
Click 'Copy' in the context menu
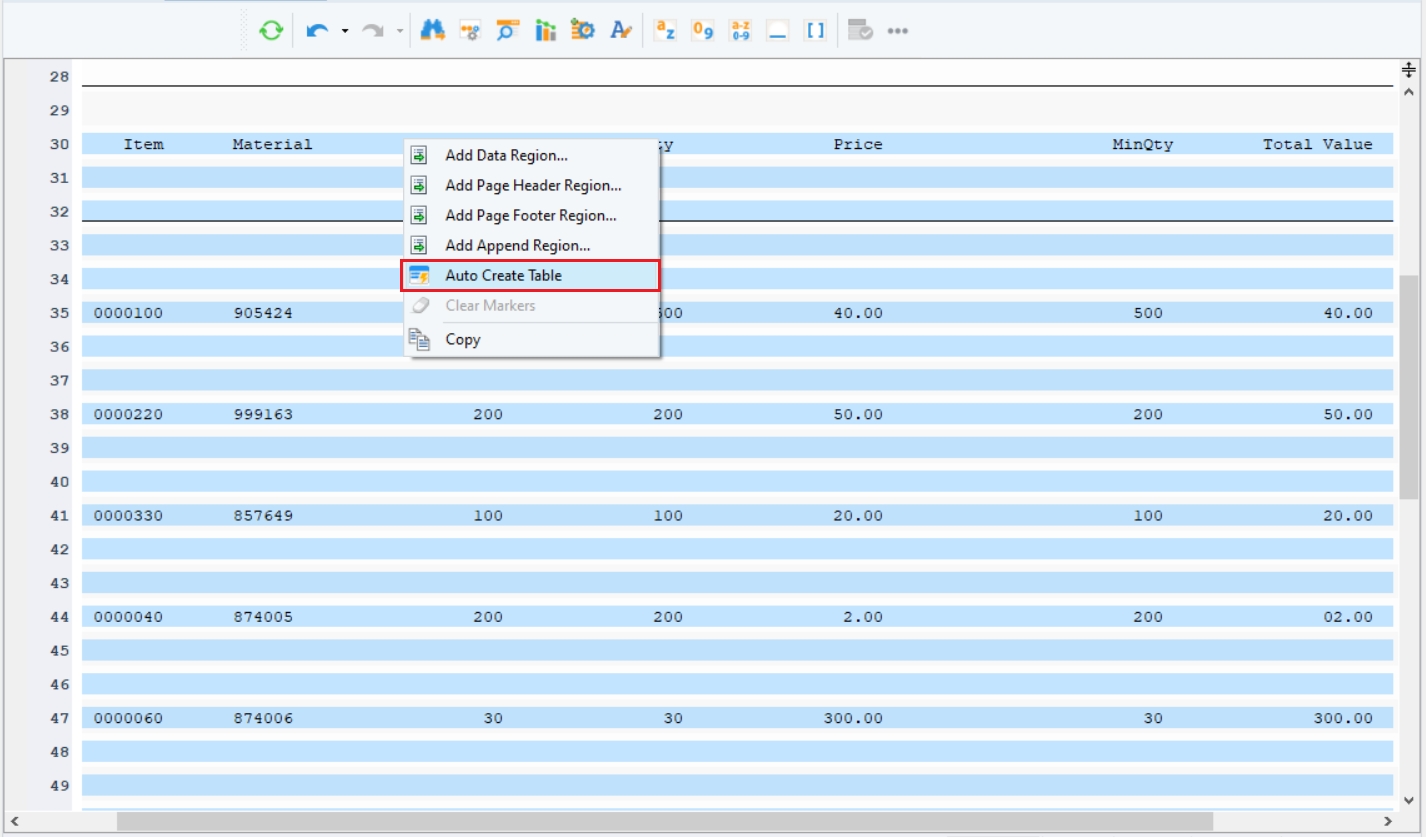[x=462, y=339]
